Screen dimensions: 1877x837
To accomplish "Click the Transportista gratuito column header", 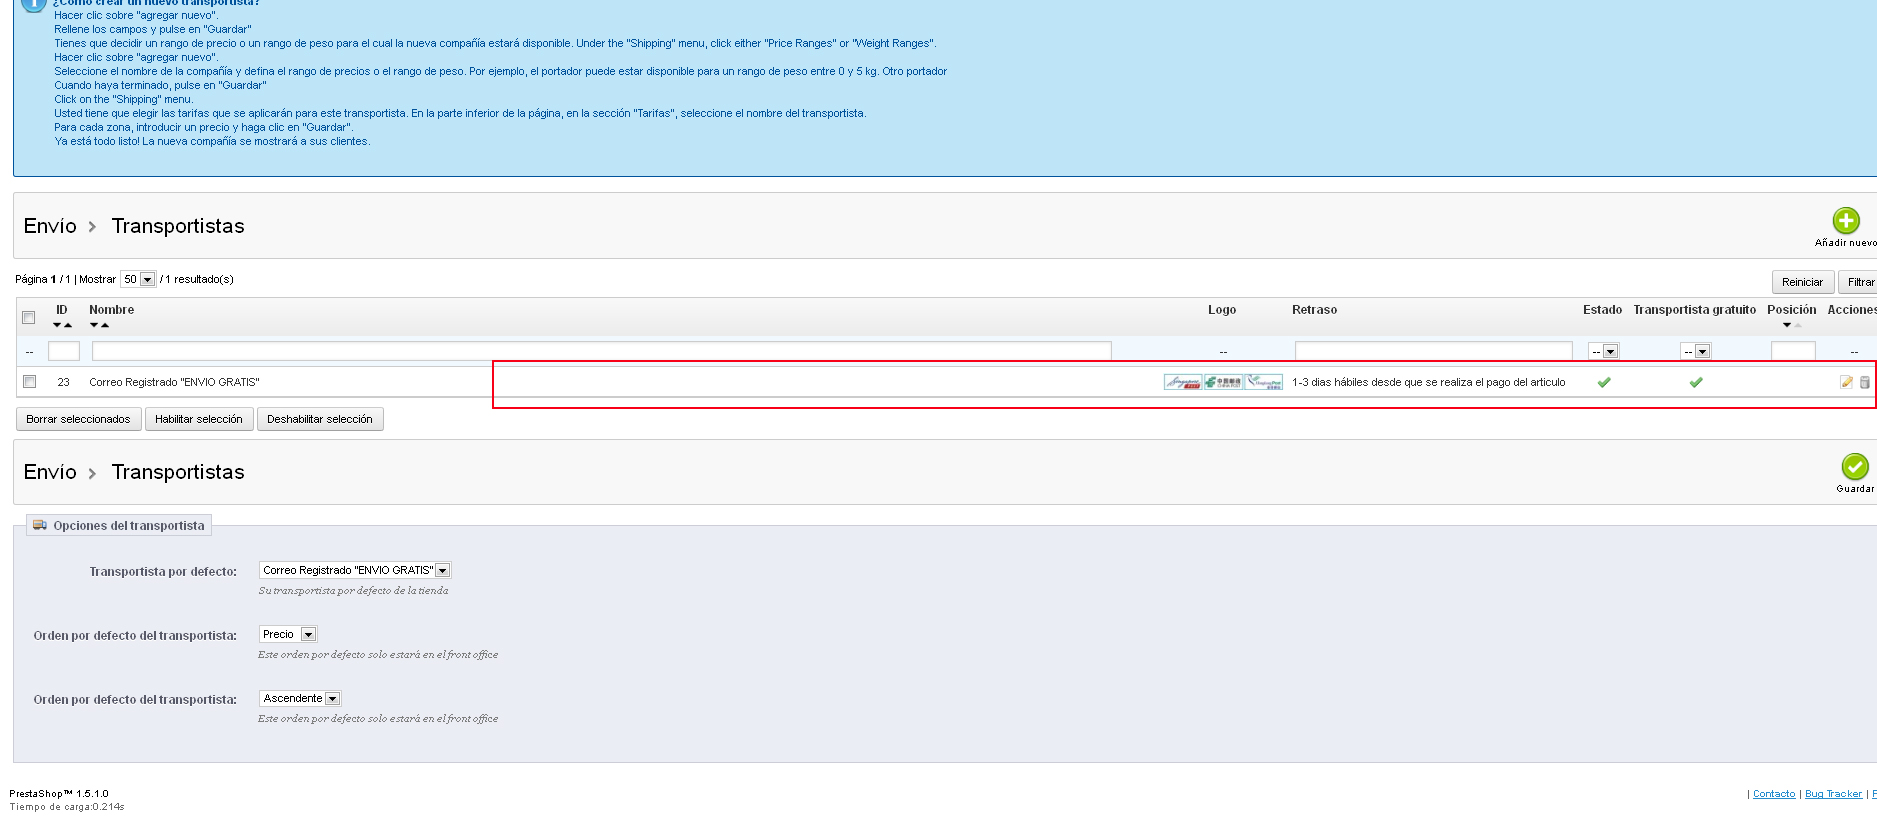I will point(1695,310).
